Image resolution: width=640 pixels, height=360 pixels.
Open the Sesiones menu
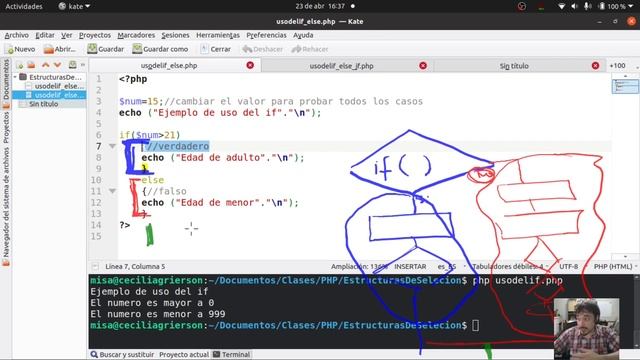(x=175, y=36)
